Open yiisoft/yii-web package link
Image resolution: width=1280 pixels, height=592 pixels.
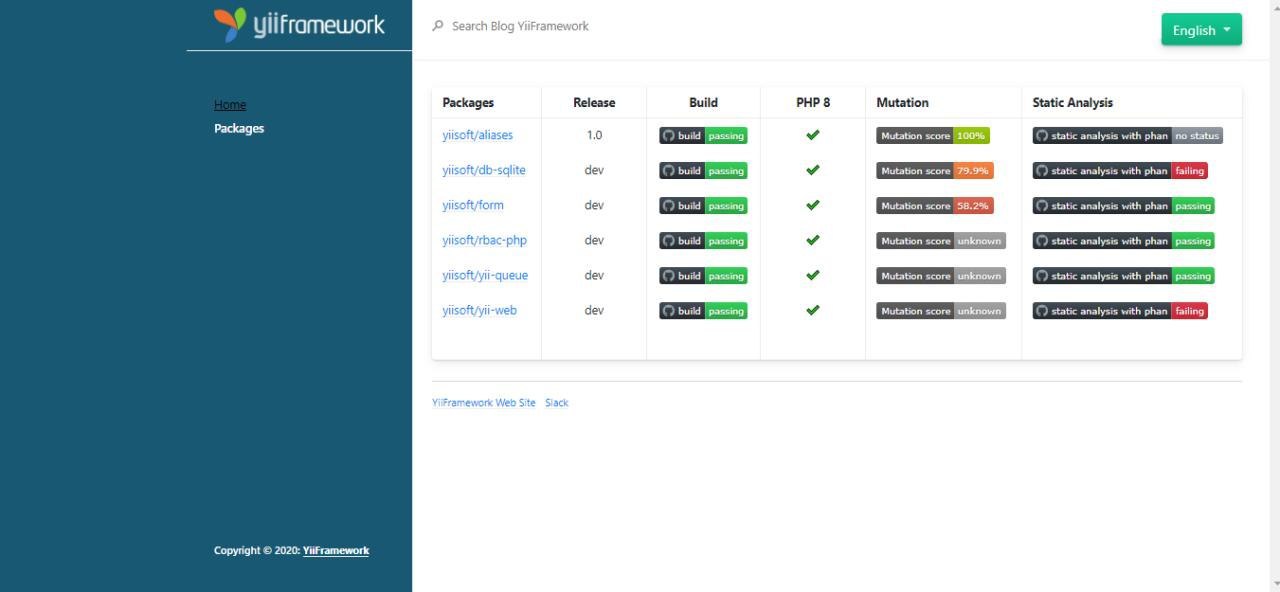[x=480, y=310]
